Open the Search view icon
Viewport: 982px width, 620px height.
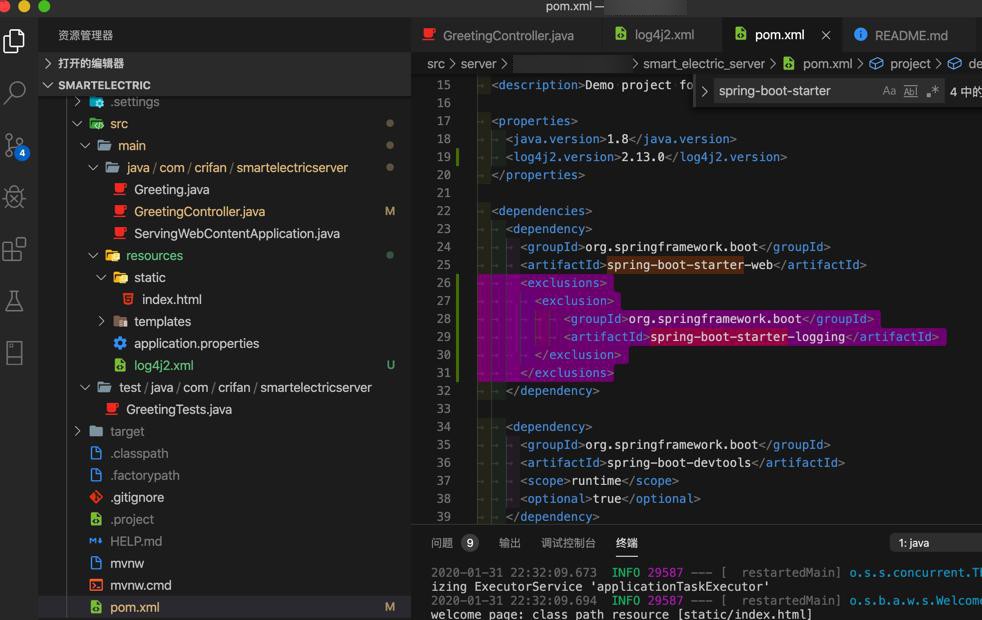[15, 93]
